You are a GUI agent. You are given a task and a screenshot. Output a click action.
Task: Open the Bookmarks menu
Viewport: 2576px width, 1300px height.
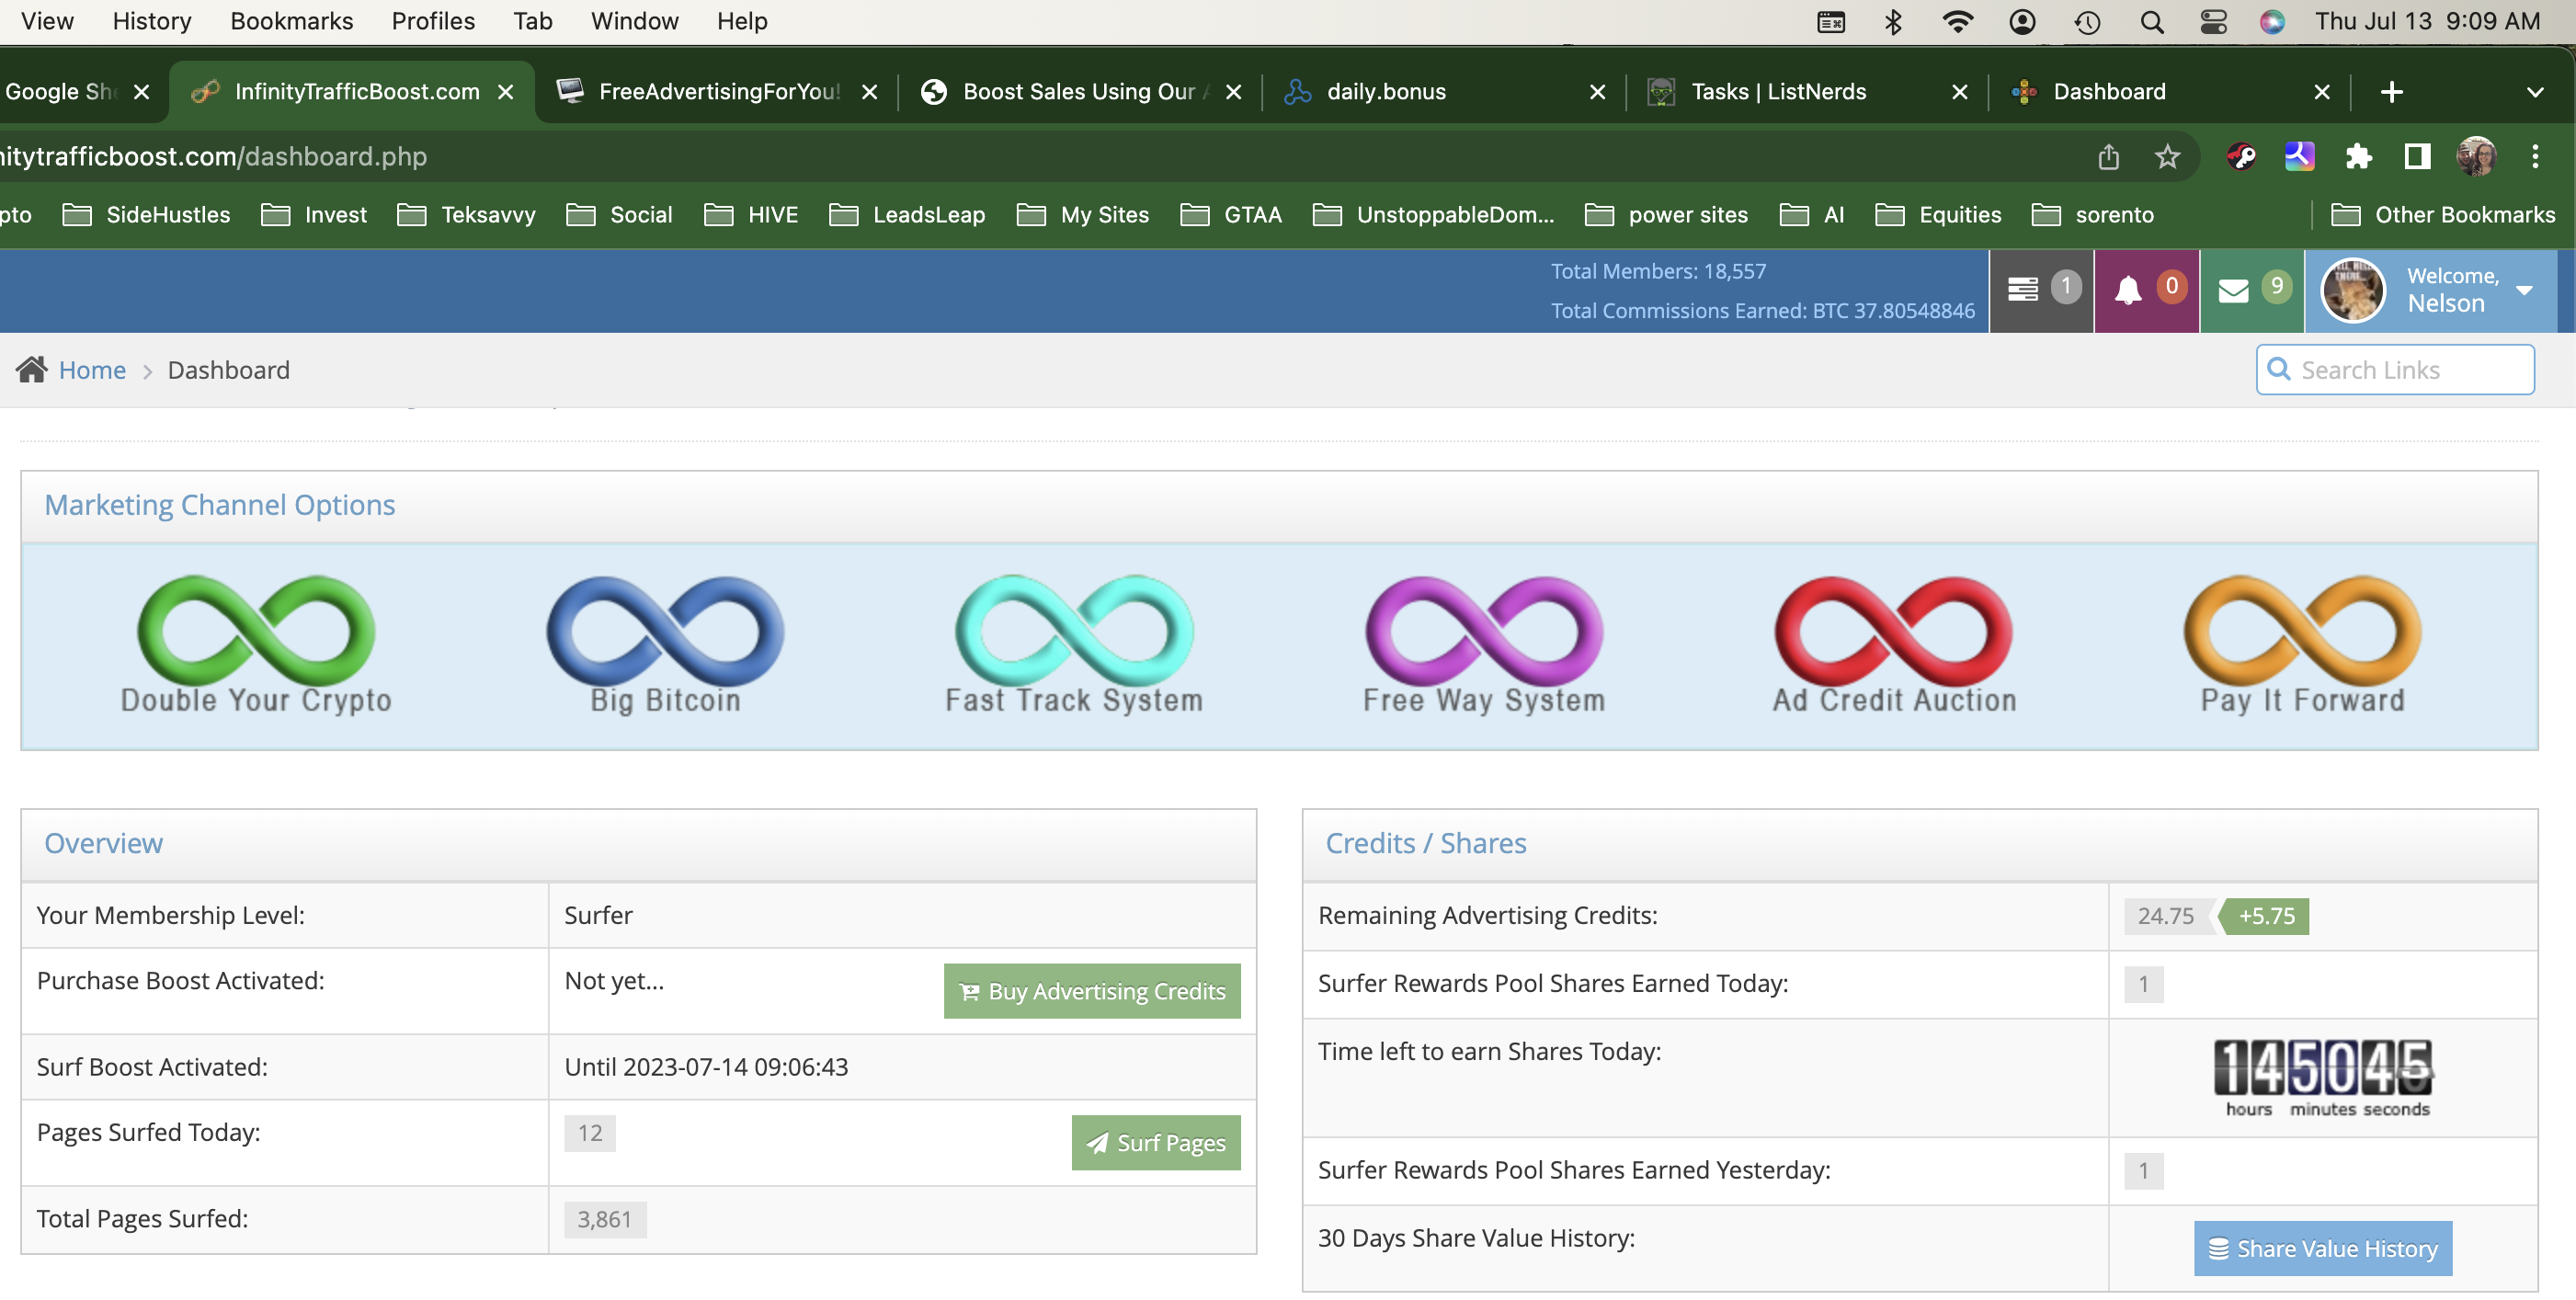(291, 21)
